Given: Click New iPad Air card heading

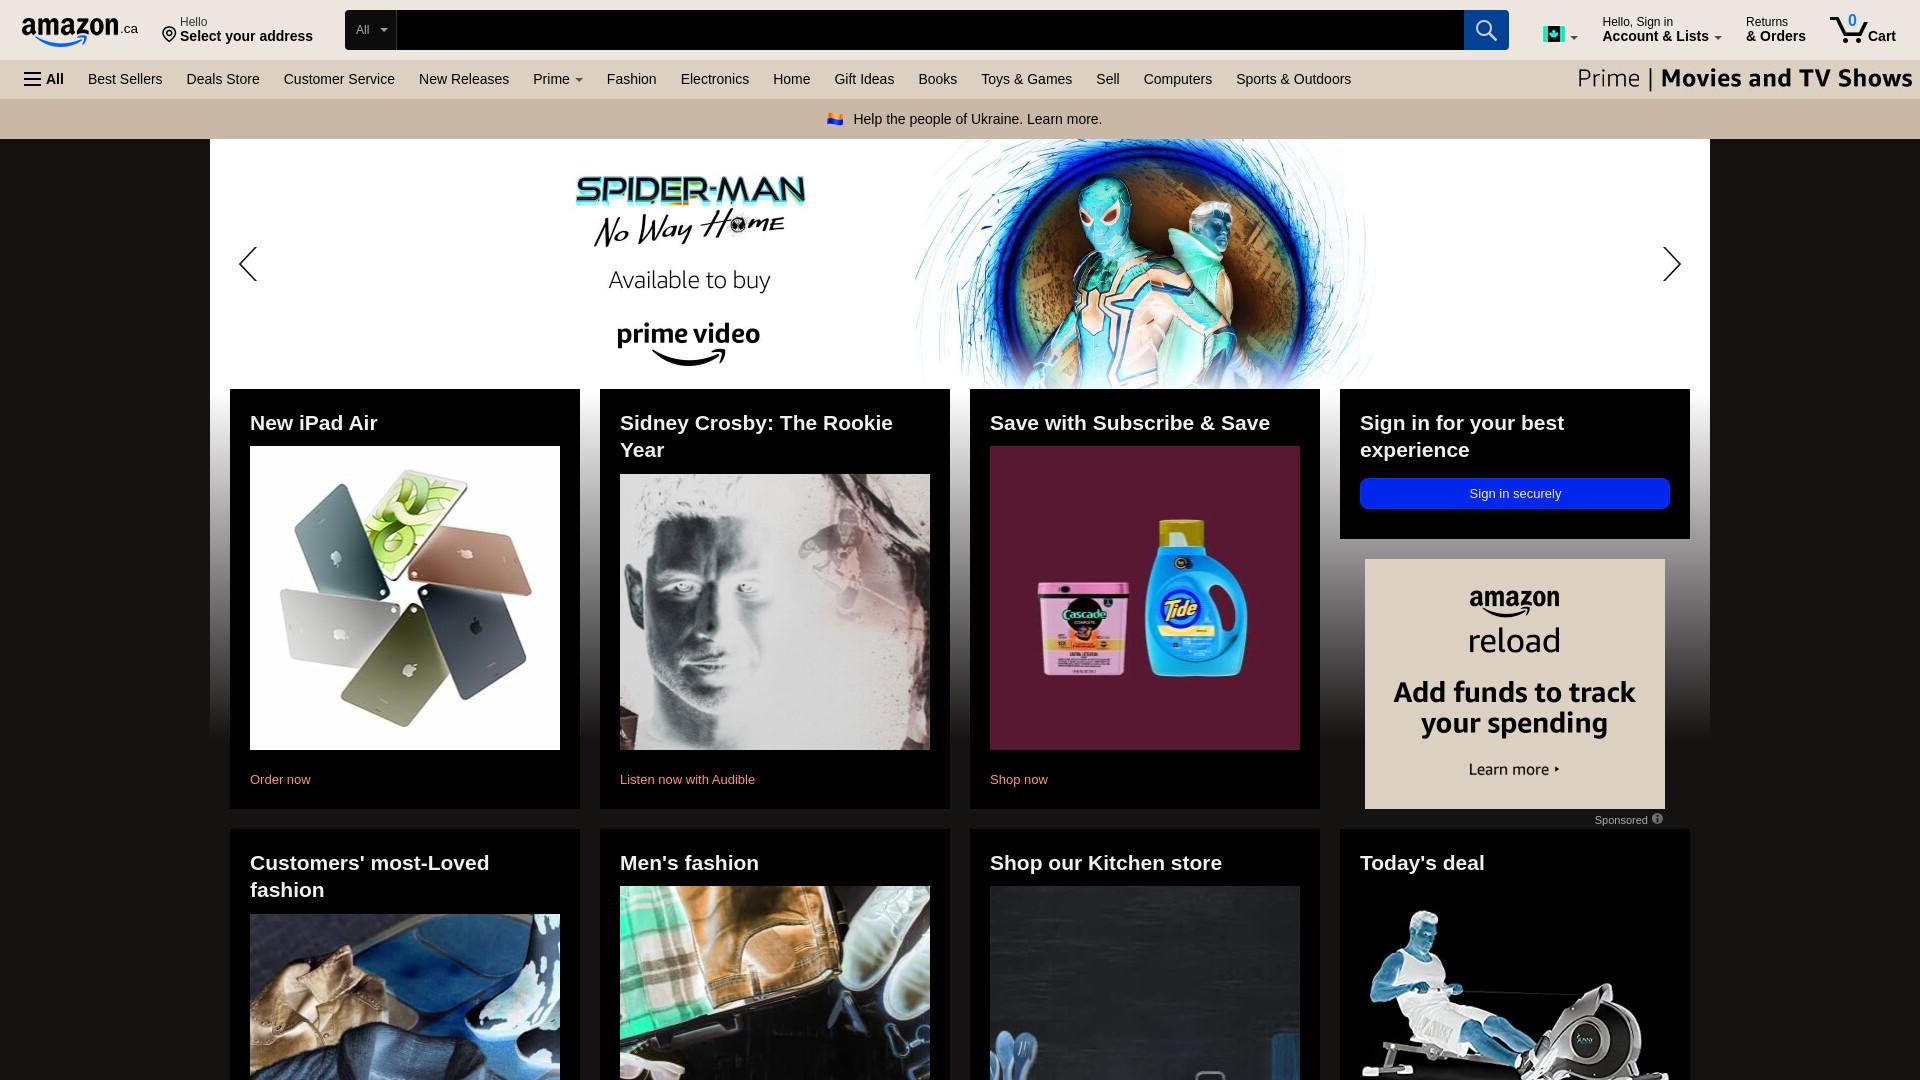Looking at the screenshot, I should [314, 423].
